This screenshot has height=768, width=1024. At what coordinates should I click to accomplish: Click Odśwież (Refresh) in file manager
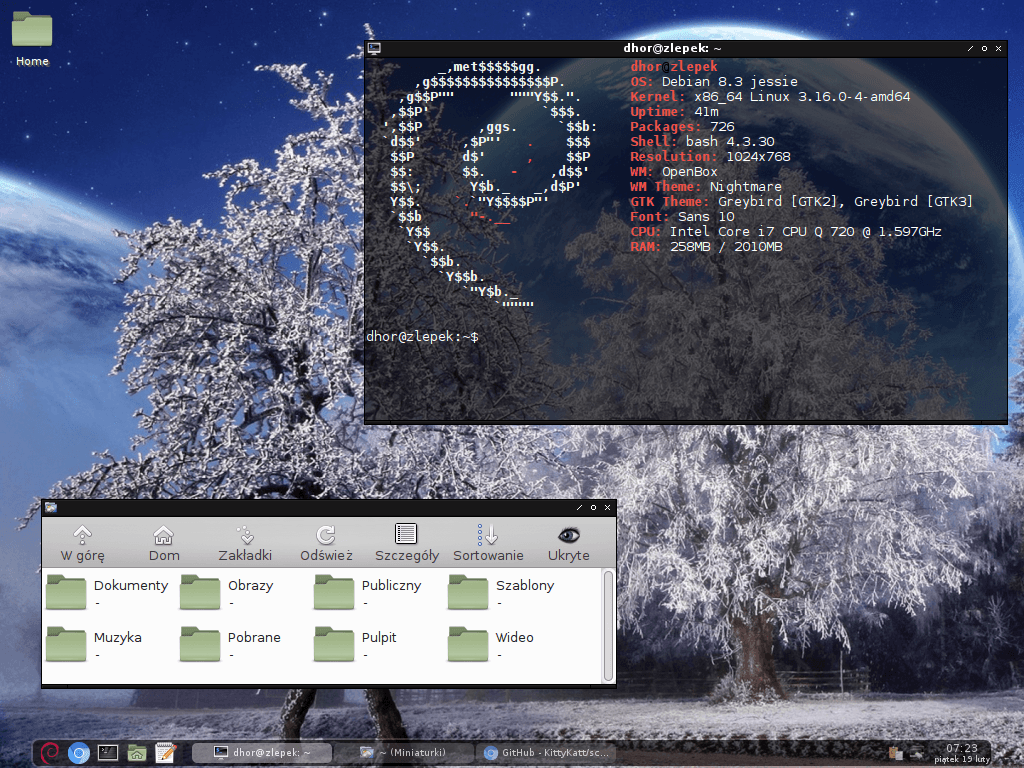pyautogui.click(x=326, y=543)
